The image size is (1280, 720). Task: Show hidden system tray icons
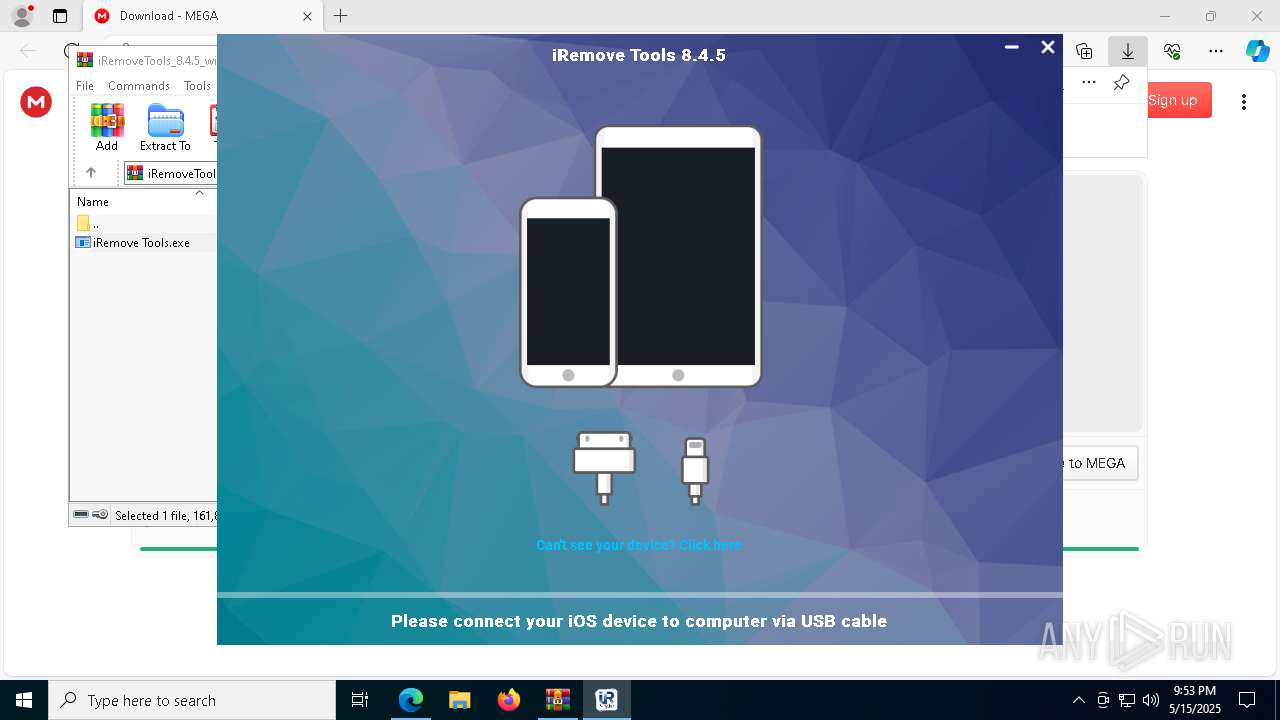[x=1078, y=700]
